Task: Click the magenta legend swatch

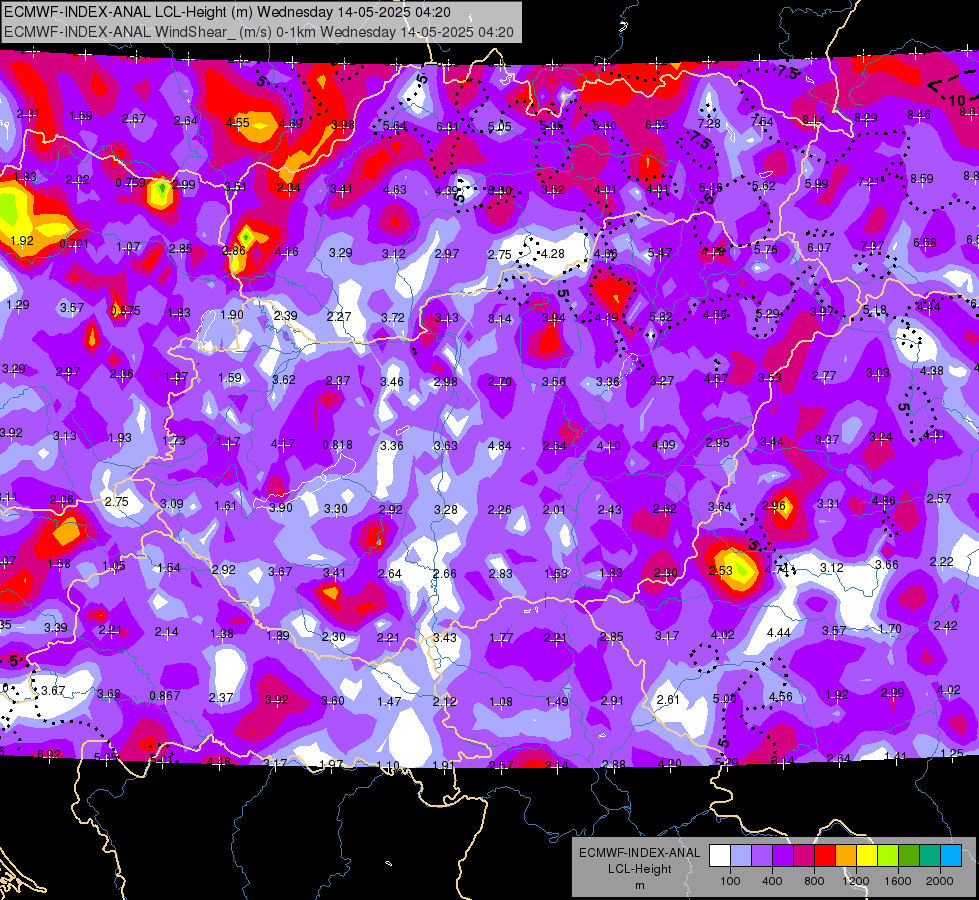Action: point(804,856)
